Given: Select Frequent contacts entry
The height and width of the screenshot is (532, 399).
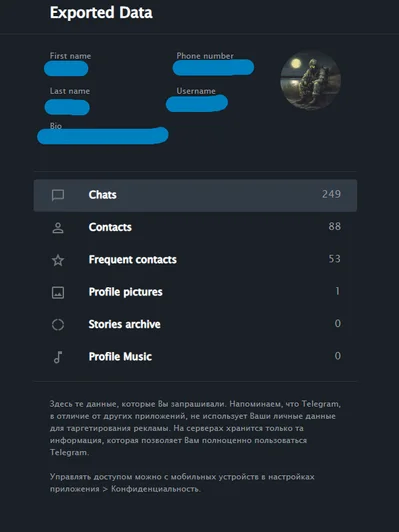Looking at the screenshot, I should tap(195, 260).
